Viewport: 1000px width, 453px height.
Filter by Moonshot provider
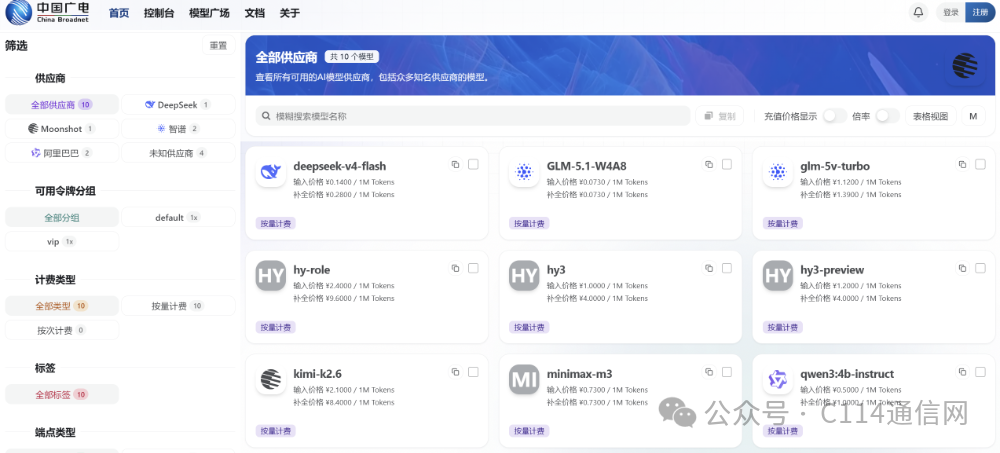62,129
